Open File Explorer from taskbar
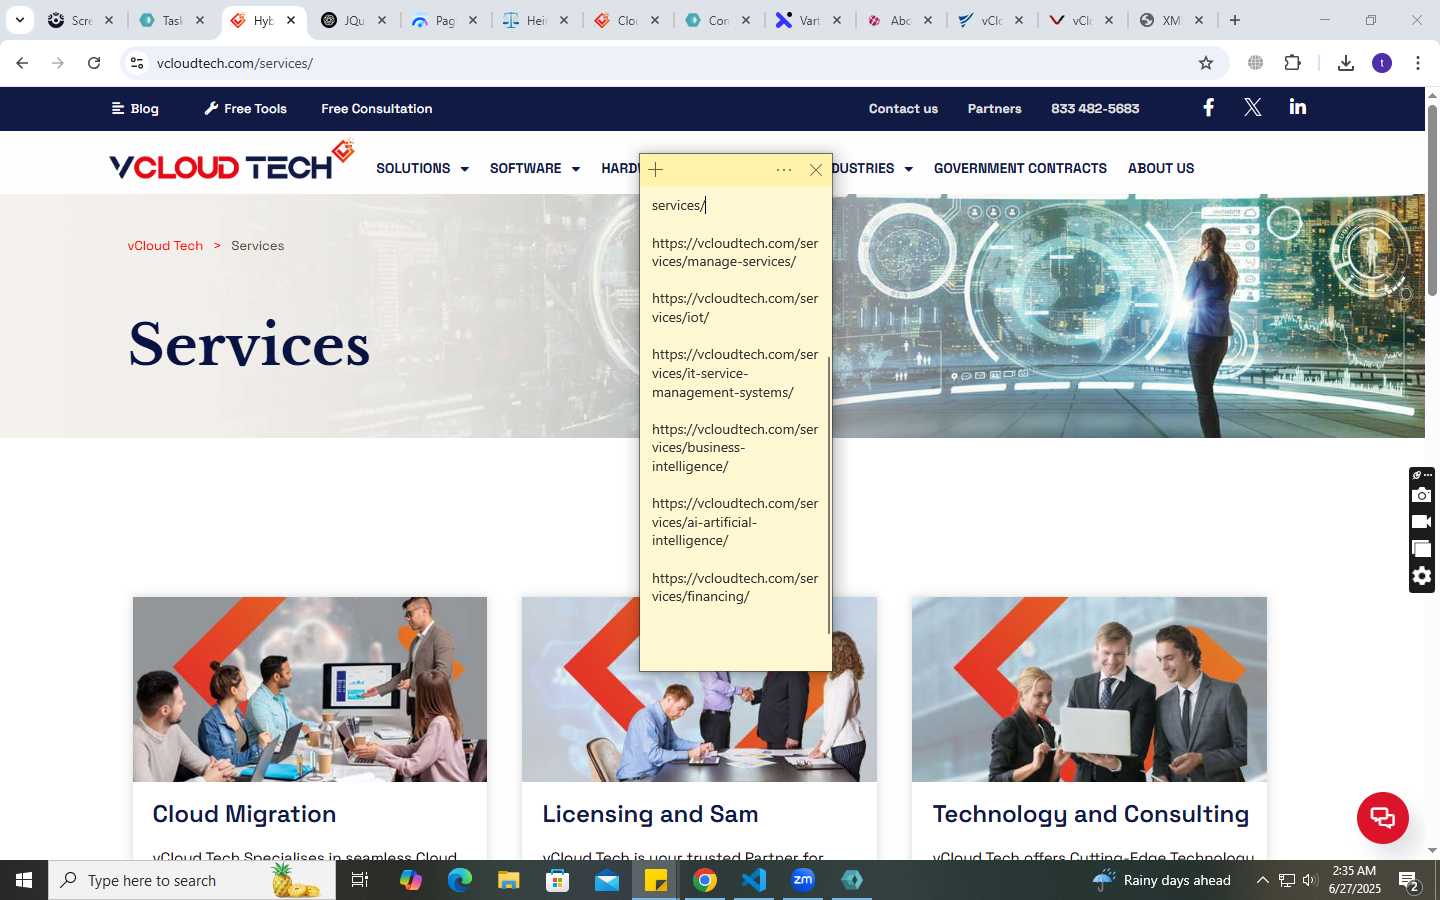Viewport: 1440px width, 900px height. [509, 880]
